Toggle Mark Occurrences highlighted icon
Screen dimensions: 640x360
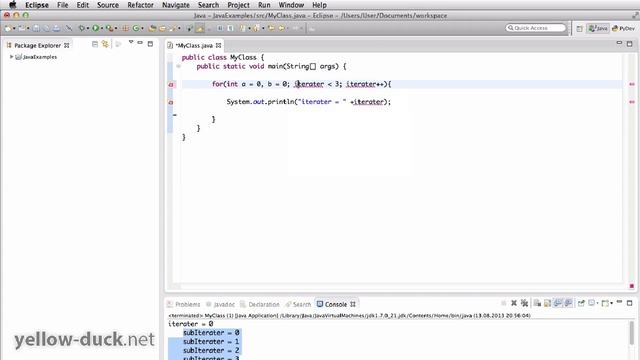[200, 29]
